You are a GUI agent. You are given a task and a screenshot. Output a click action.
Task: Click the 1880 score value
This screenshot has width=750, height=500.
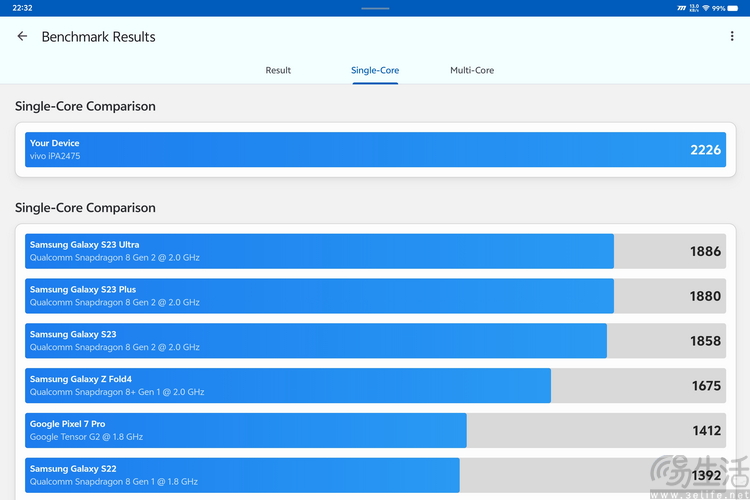pos(705,296)
